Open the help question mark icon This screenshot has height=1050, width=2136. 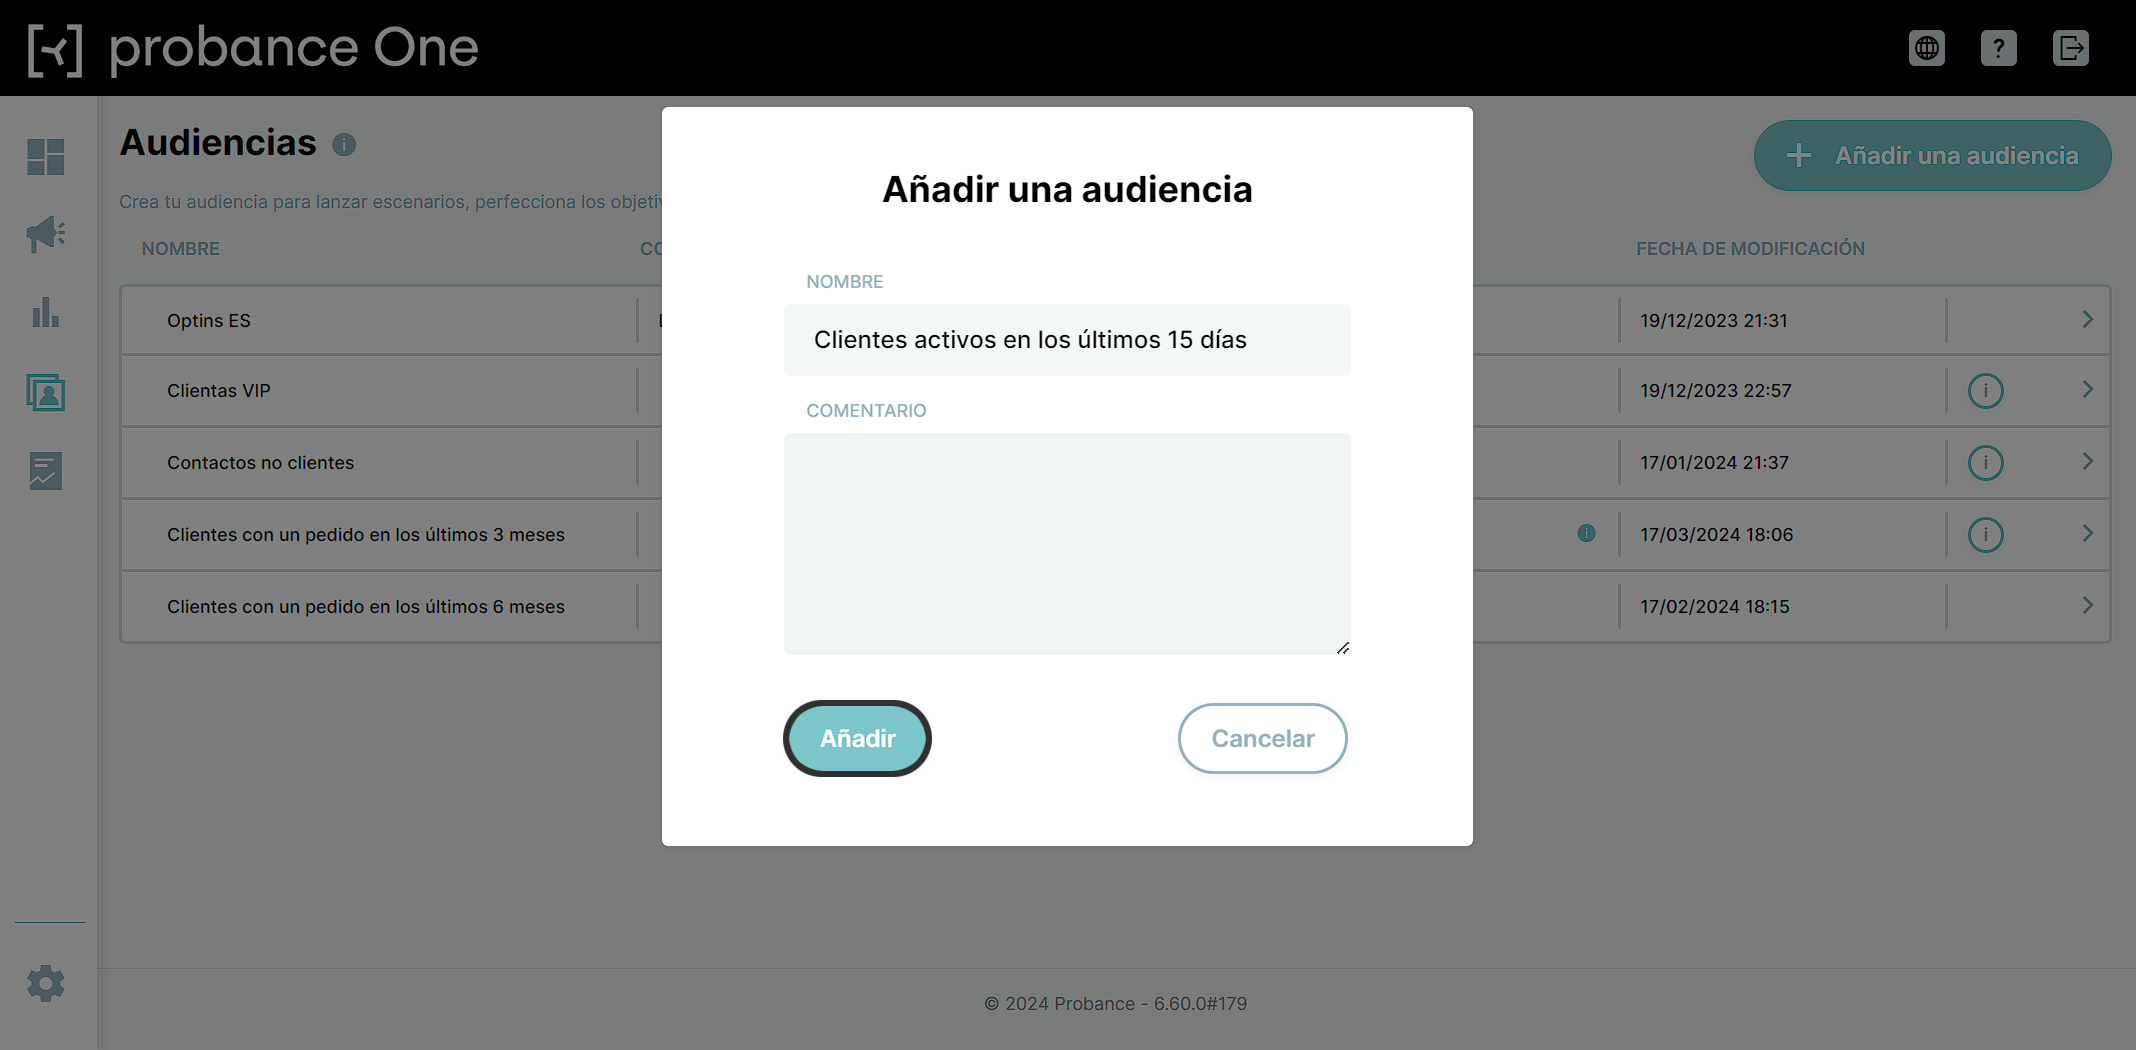(x=1999, y=48)
